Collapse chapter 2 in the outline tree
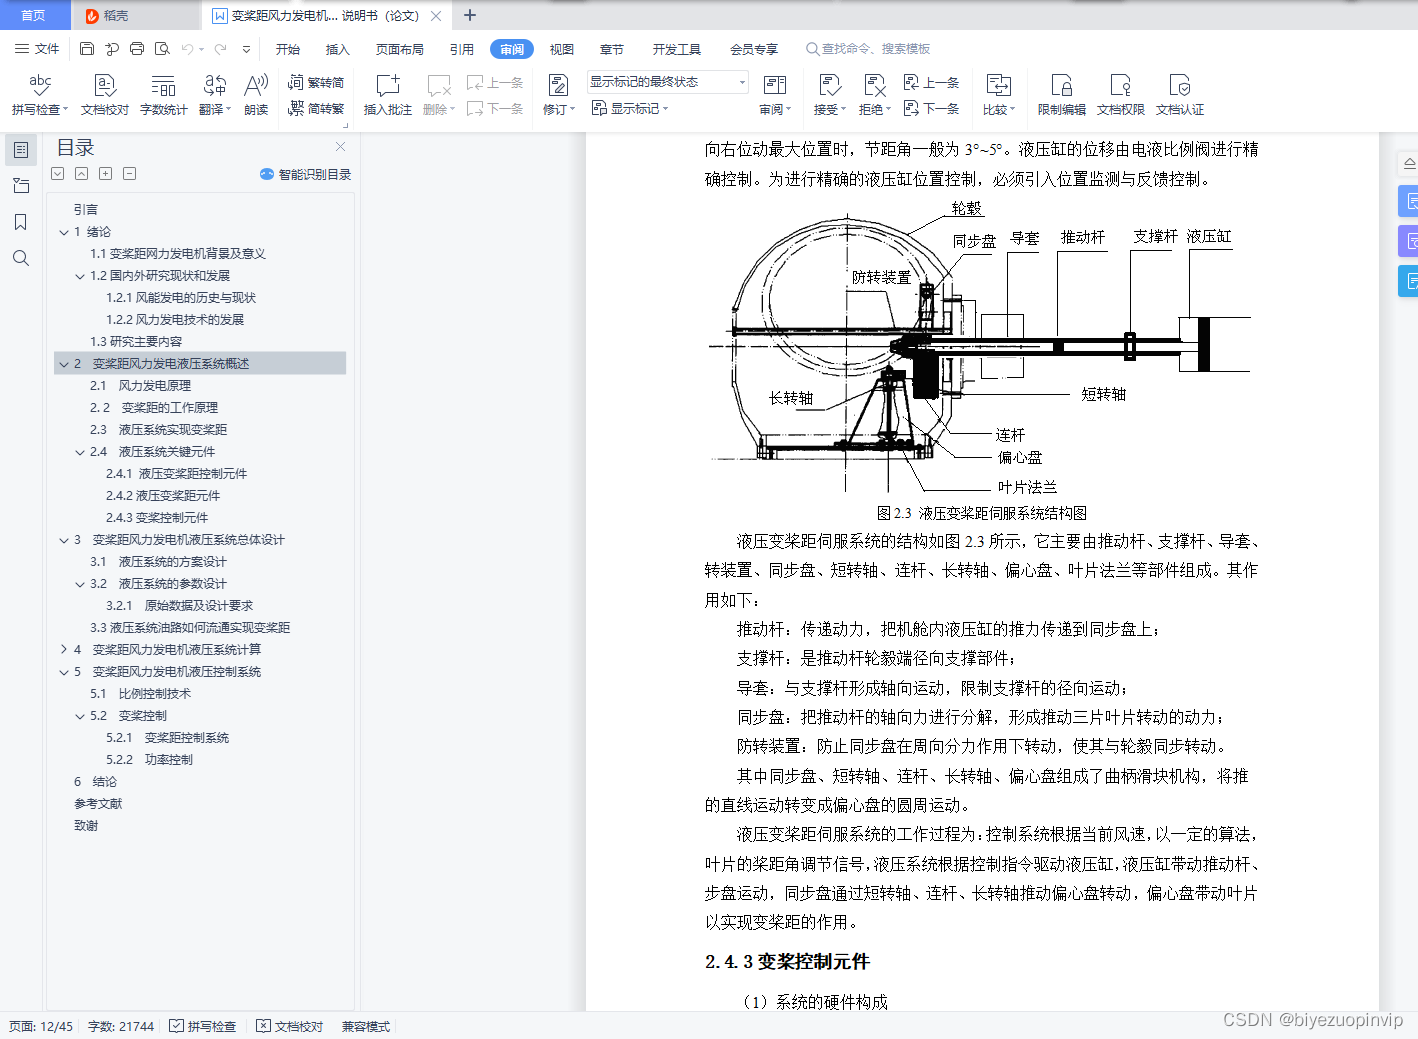This screenshot has height=1039, width=1418. tap(63, 363)
